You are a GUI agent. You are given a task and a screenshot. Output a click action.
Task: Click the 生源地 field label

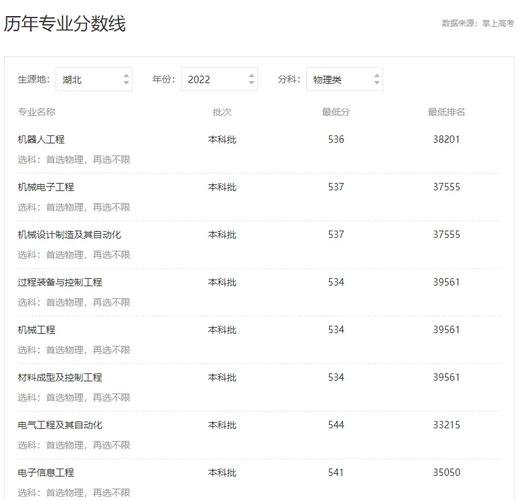click(34, 79)
